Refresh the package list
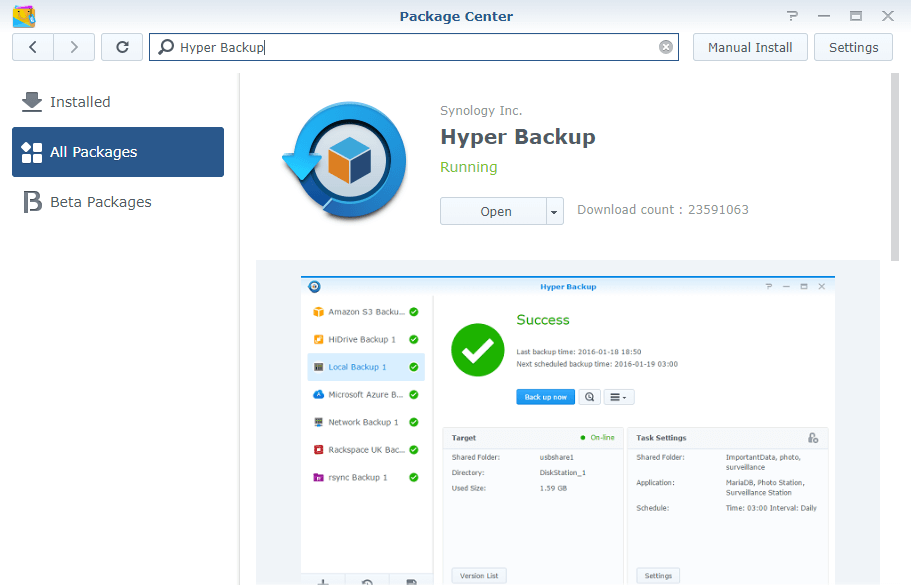 [122, 47]
